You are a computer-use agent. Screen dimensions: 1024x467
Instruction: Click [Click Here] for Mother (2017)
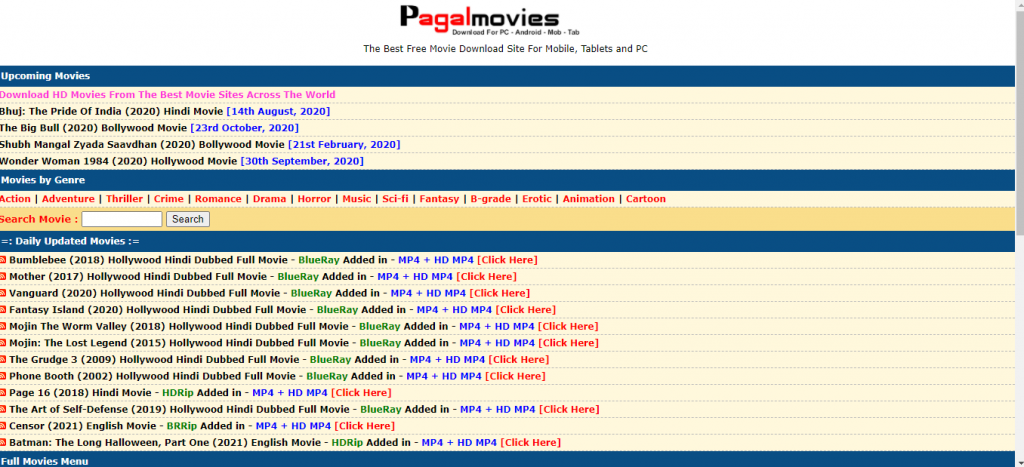click(x=487, y=277)
